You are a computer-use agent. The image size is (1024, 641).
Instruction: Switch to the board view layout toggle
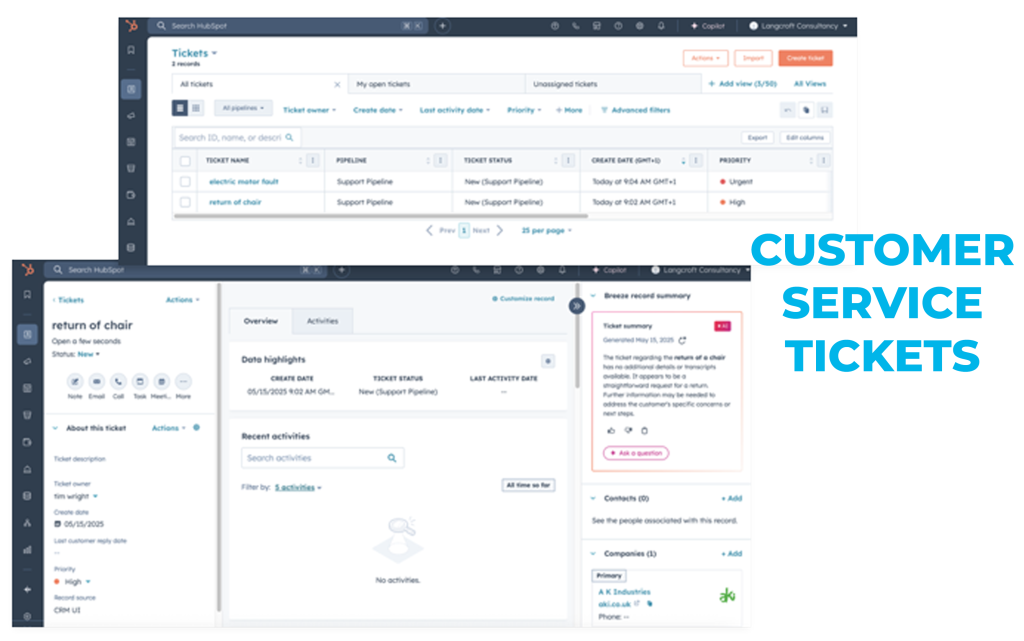click(196, 108)
